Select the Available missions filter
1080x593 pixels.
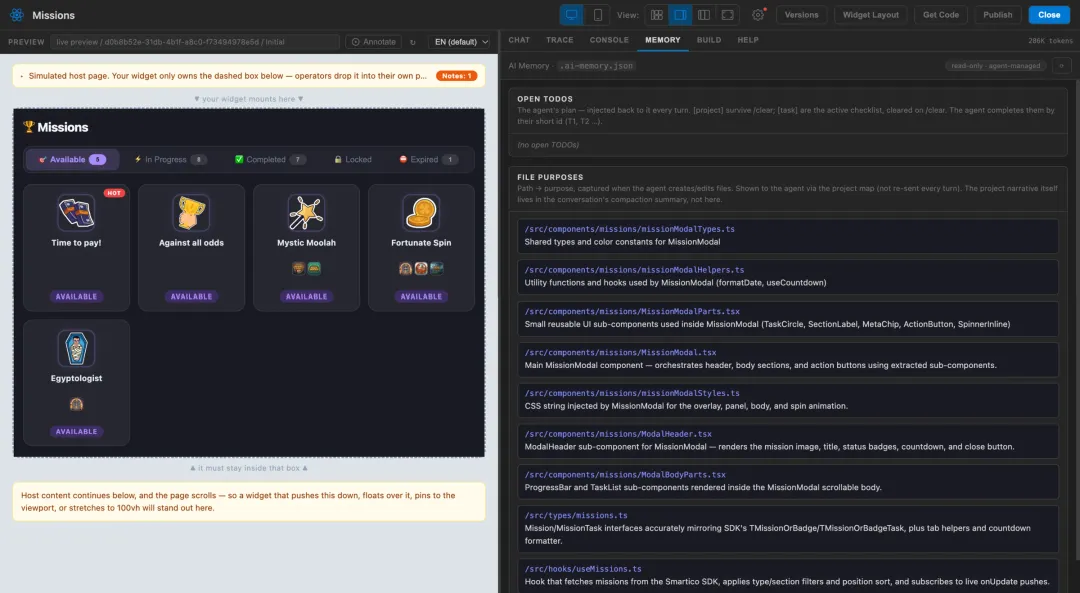pyautogui.click(x=72, y=159)
